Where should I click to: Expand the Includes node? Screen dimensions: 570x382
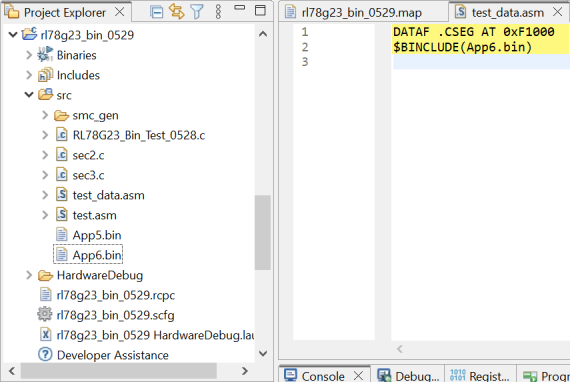pos(29,75)
